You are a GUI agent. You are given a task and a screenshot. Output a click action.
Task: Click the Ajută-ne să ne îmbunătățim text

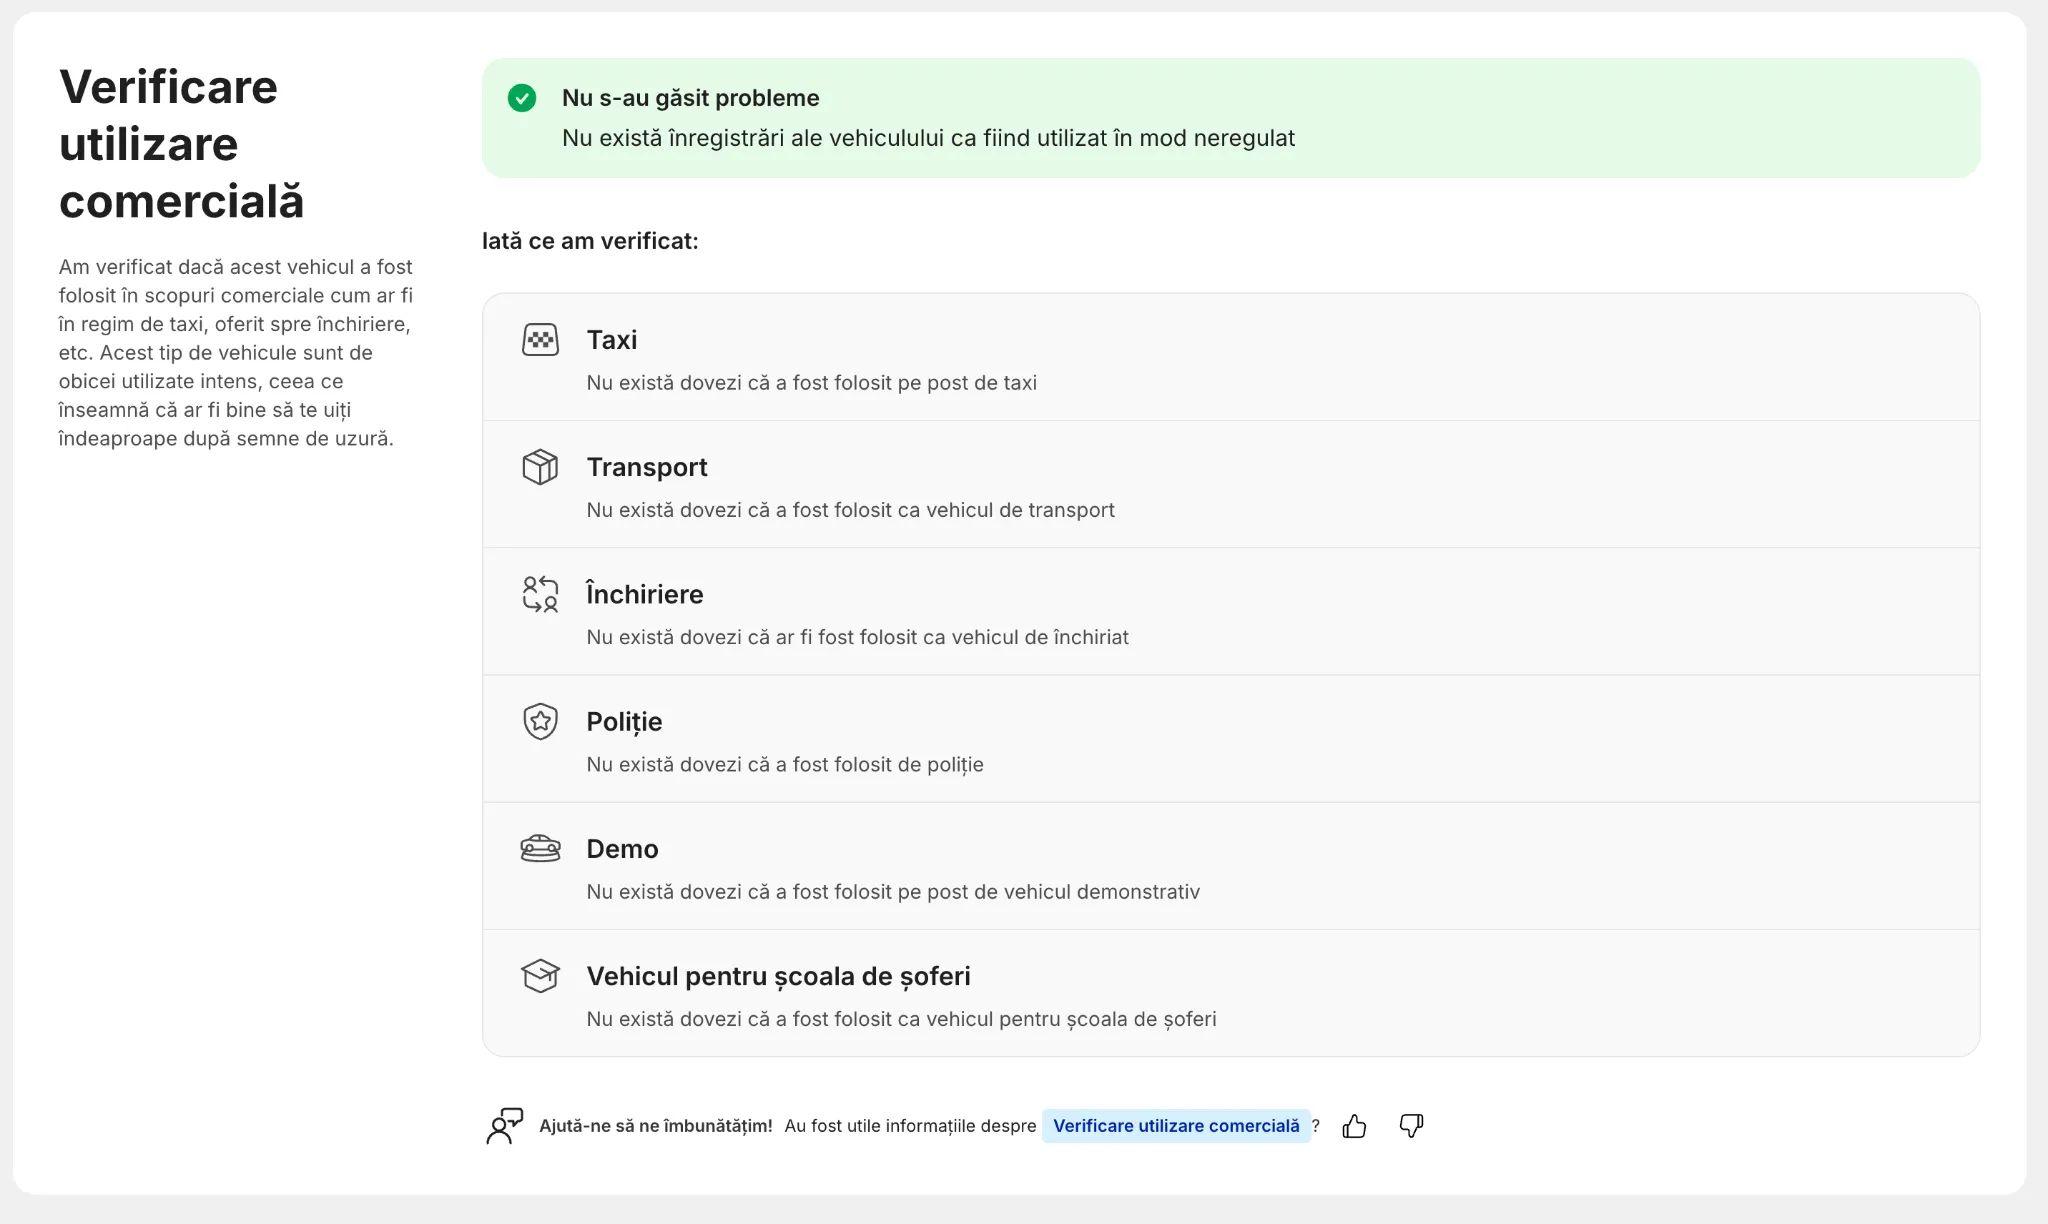[656, 1126]
